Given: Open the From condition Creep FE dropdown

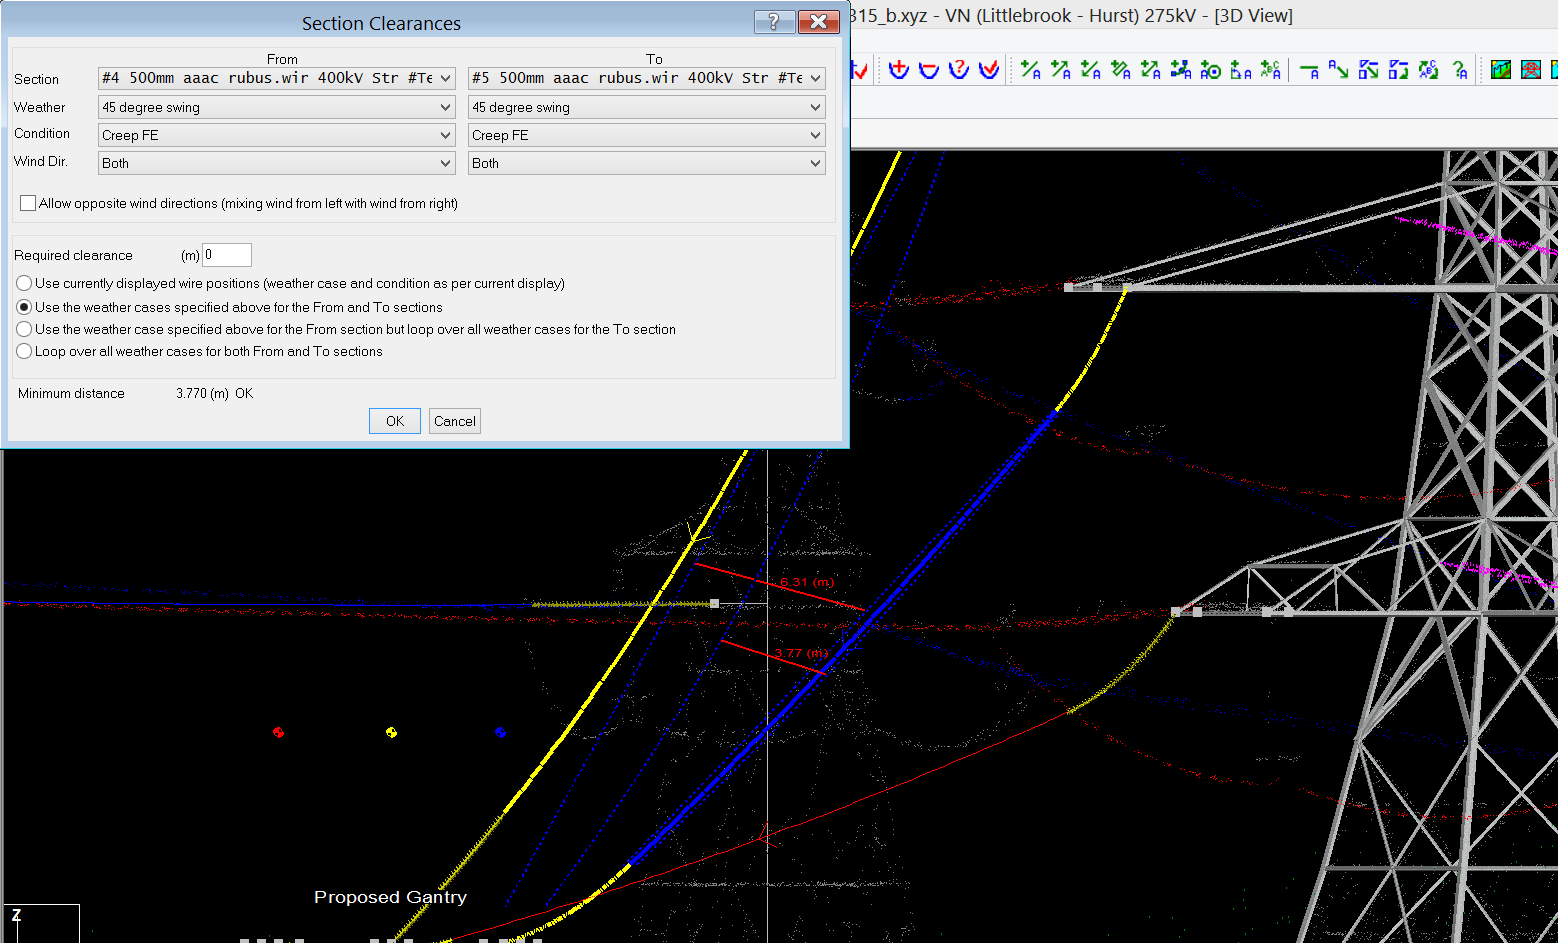Looking at the screenshot, I should coord(277,135).
